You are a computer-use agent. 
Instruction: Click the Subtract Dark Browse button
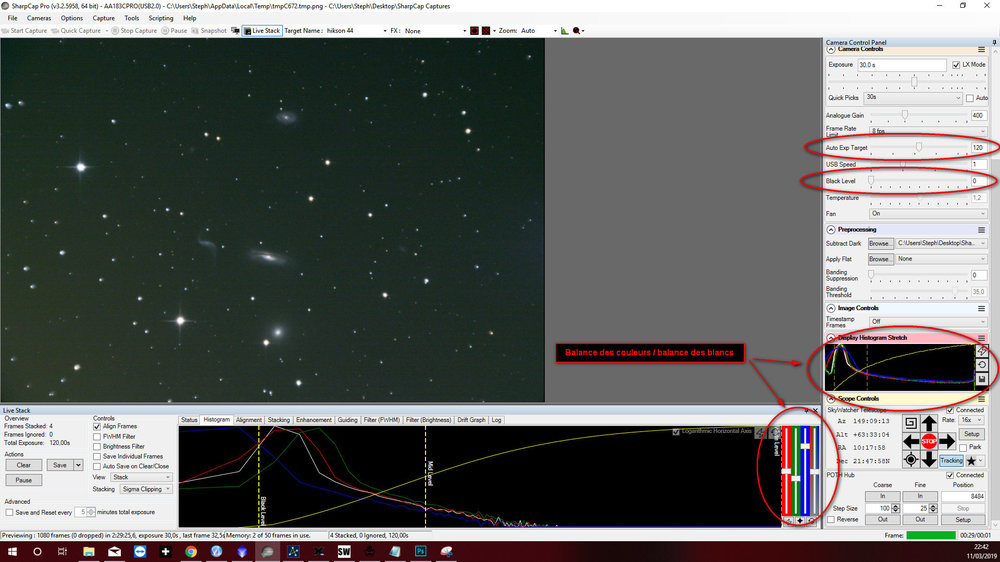pyautogui.click(x=879, y=244)
